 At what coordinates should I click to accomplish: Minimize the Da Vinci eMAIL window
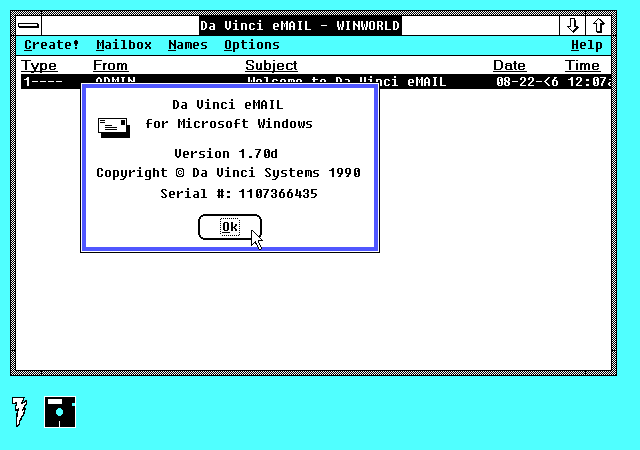pos(573,26)
